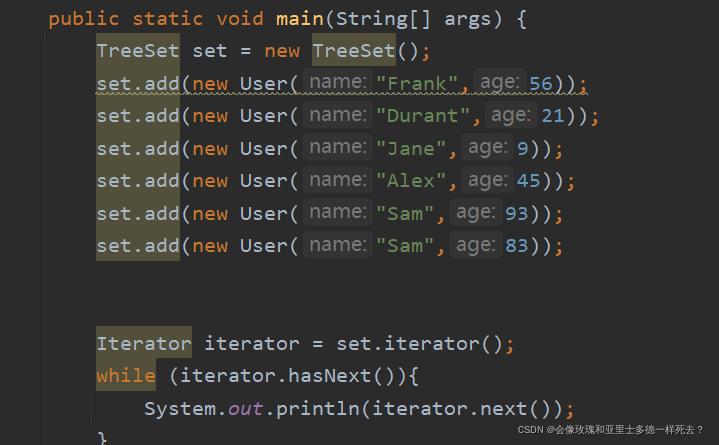Click the age value 45

point(529,181)
